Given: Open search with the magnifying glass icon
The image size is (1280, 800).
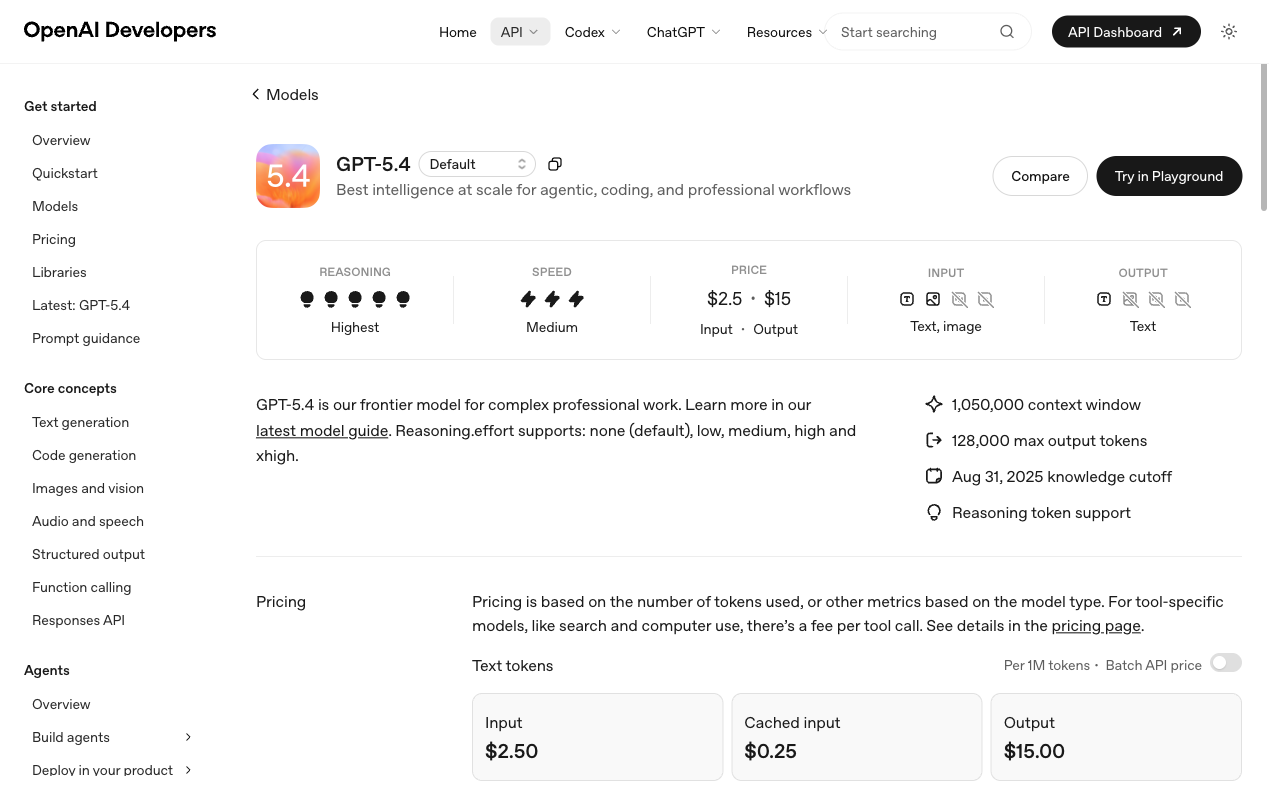Looking at the screenshot, I should point(1007,31).
